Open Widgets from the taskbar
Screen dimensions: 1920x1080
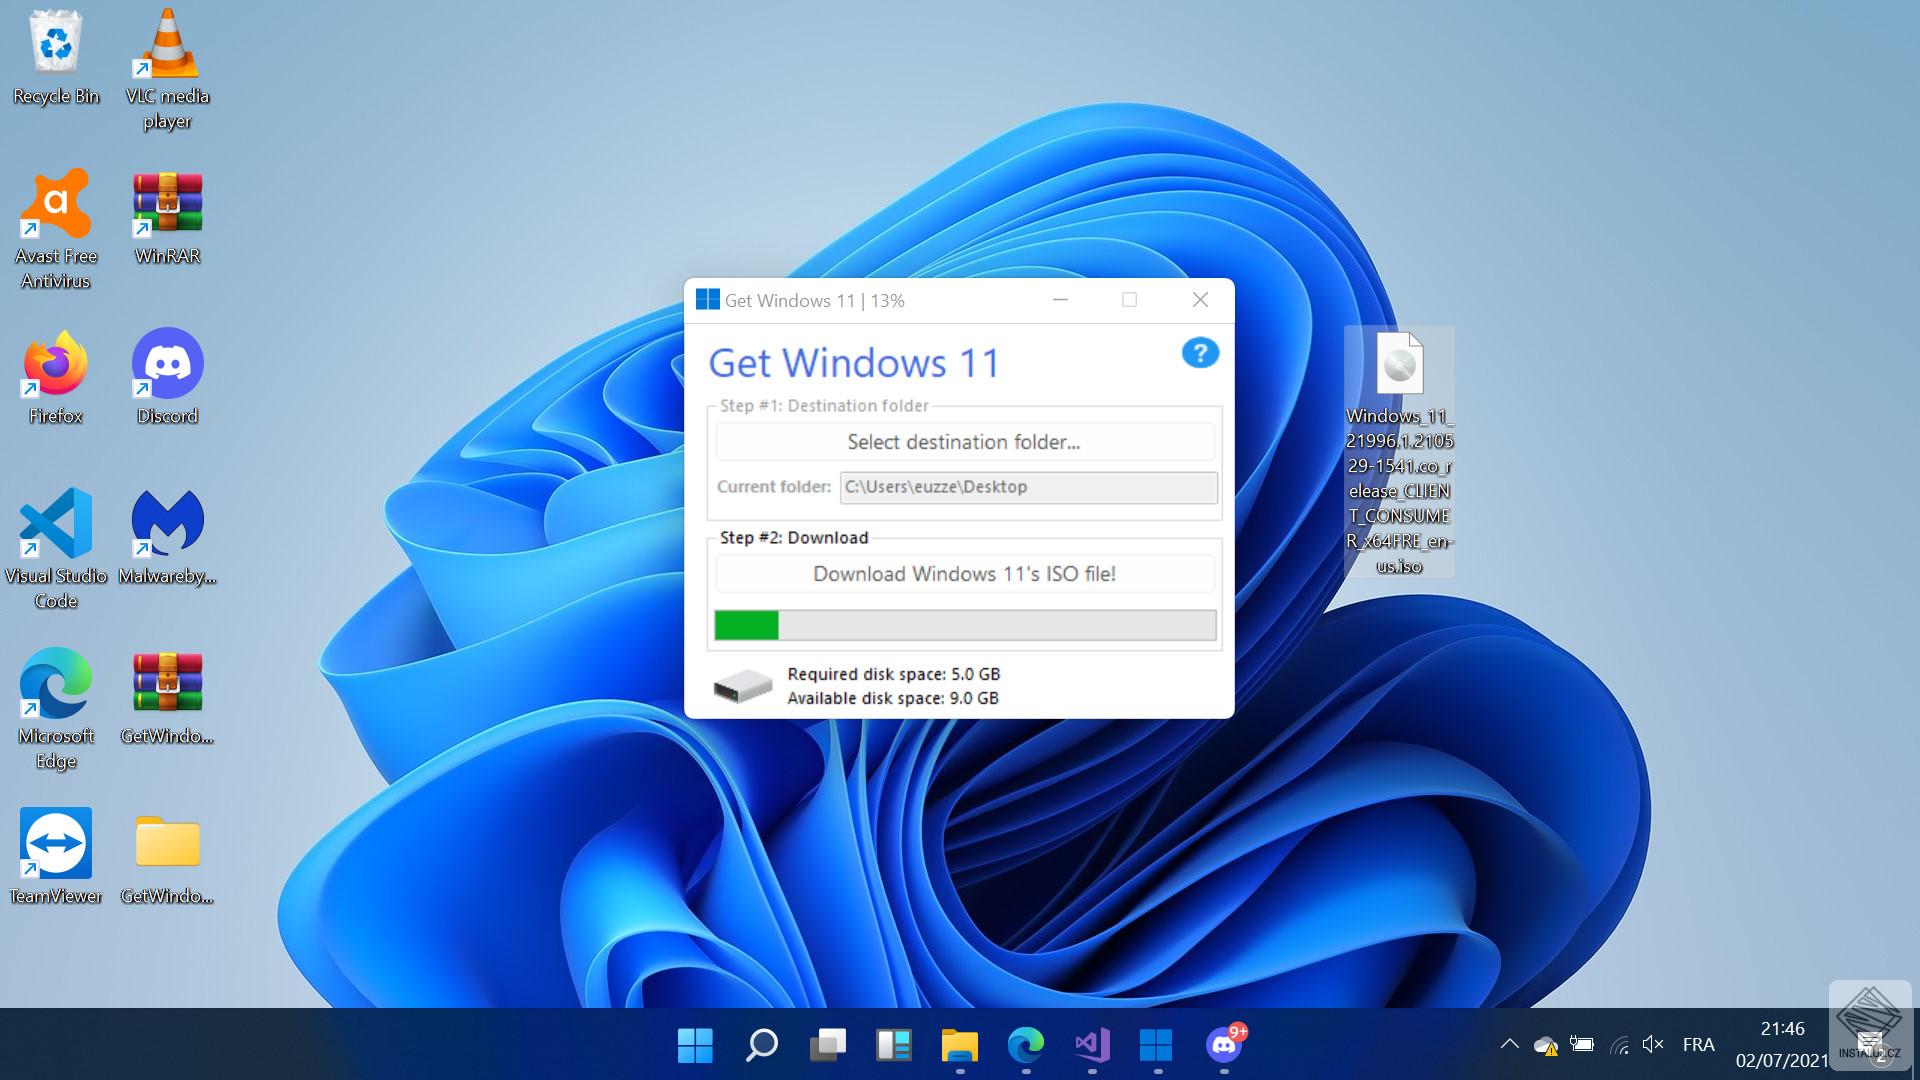pos(893,1045)
